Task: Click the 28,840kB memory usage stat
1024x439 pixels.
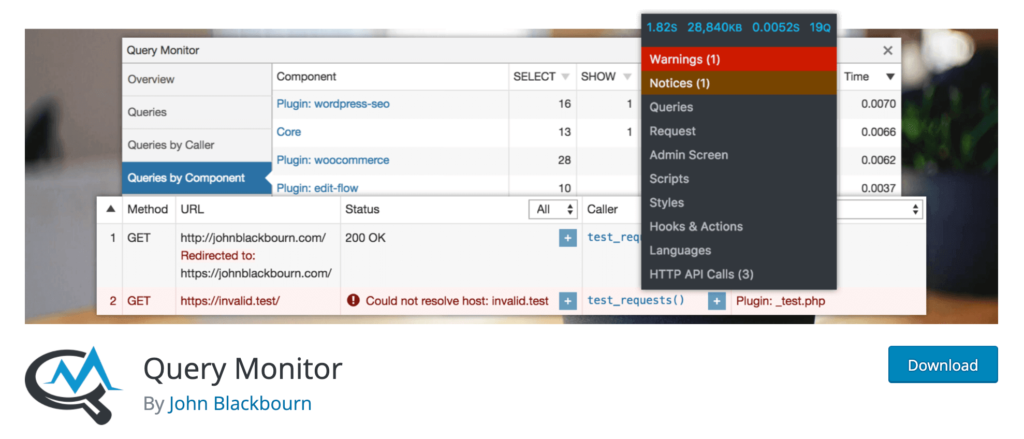Action: click(x=714, y=27)
